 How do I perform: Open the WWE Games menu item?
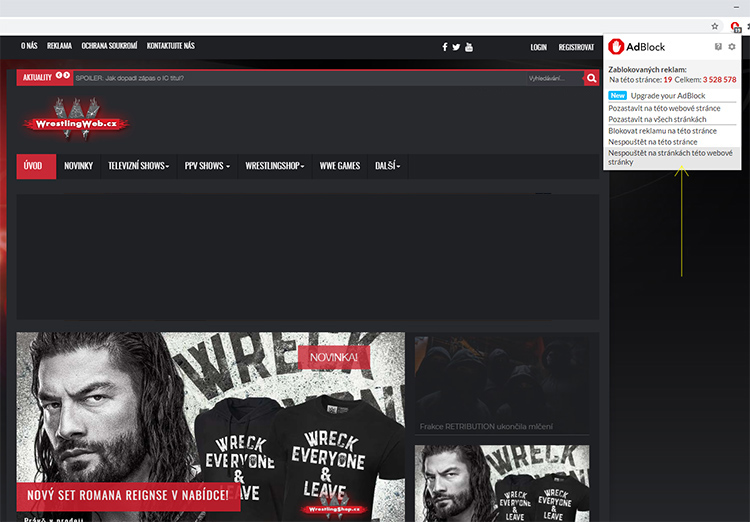click(x=340, y=166)
